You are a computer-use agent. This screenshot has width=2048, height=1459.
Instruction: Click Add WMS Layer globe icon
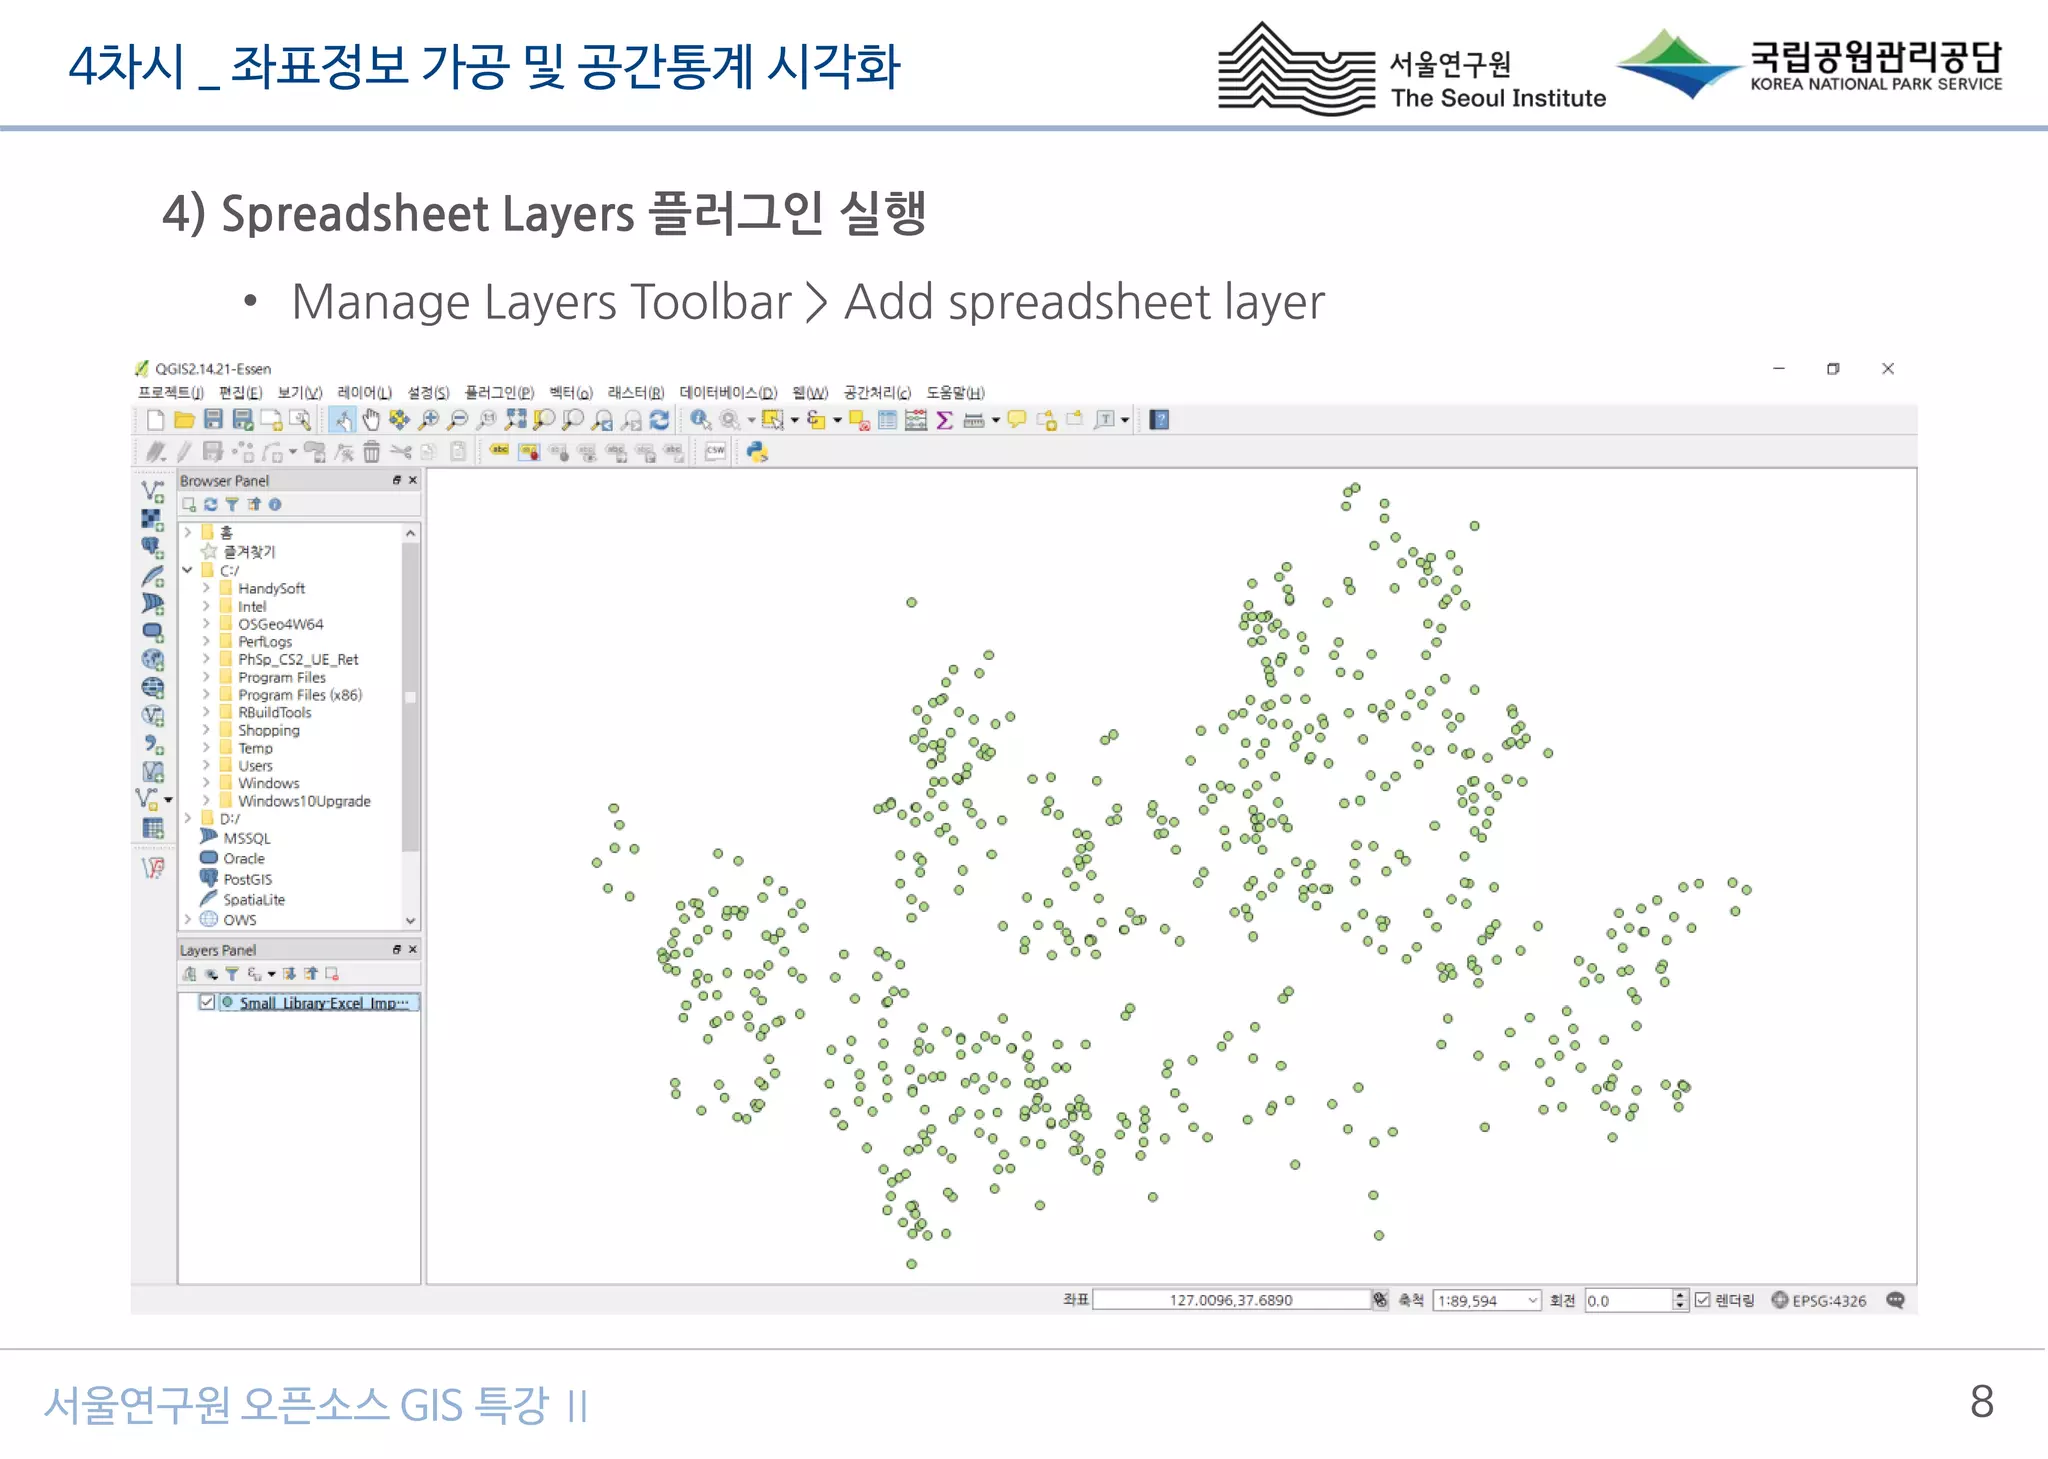point(152,660)
